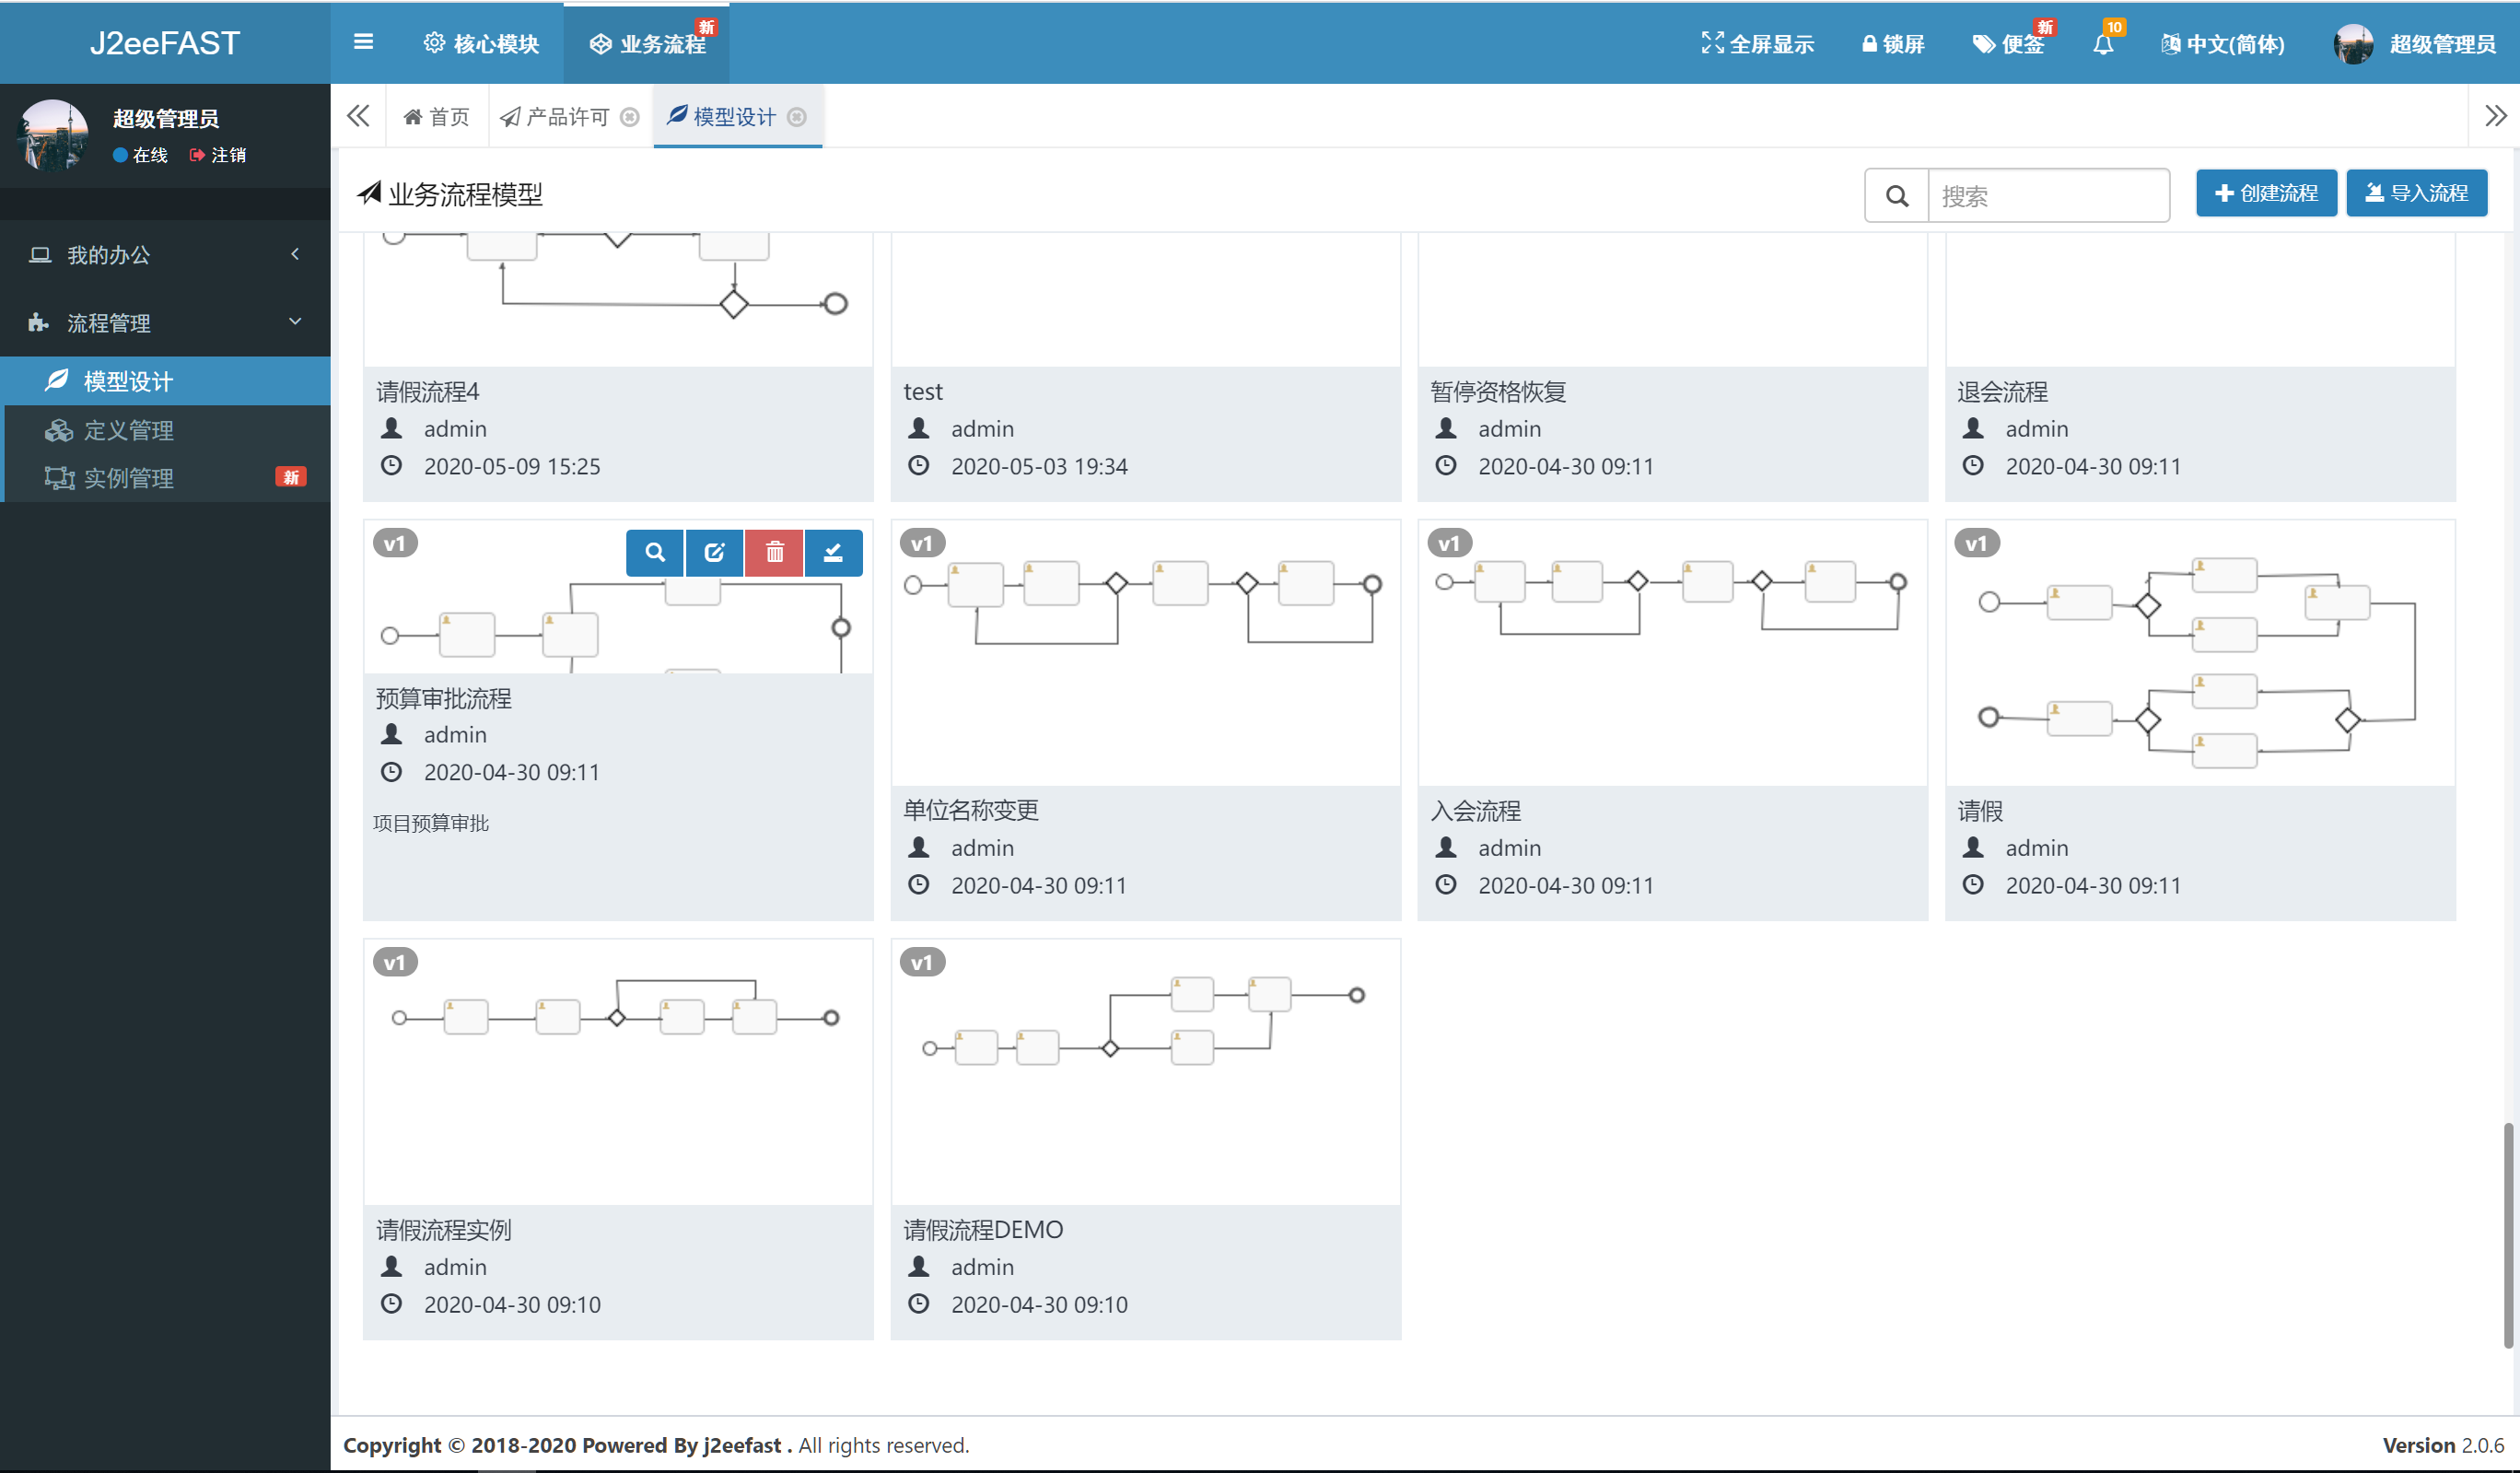The width and height of the screenshot is (2520, 1473).
Task: Close the 产品许可 tab
Action: [629, 117]
